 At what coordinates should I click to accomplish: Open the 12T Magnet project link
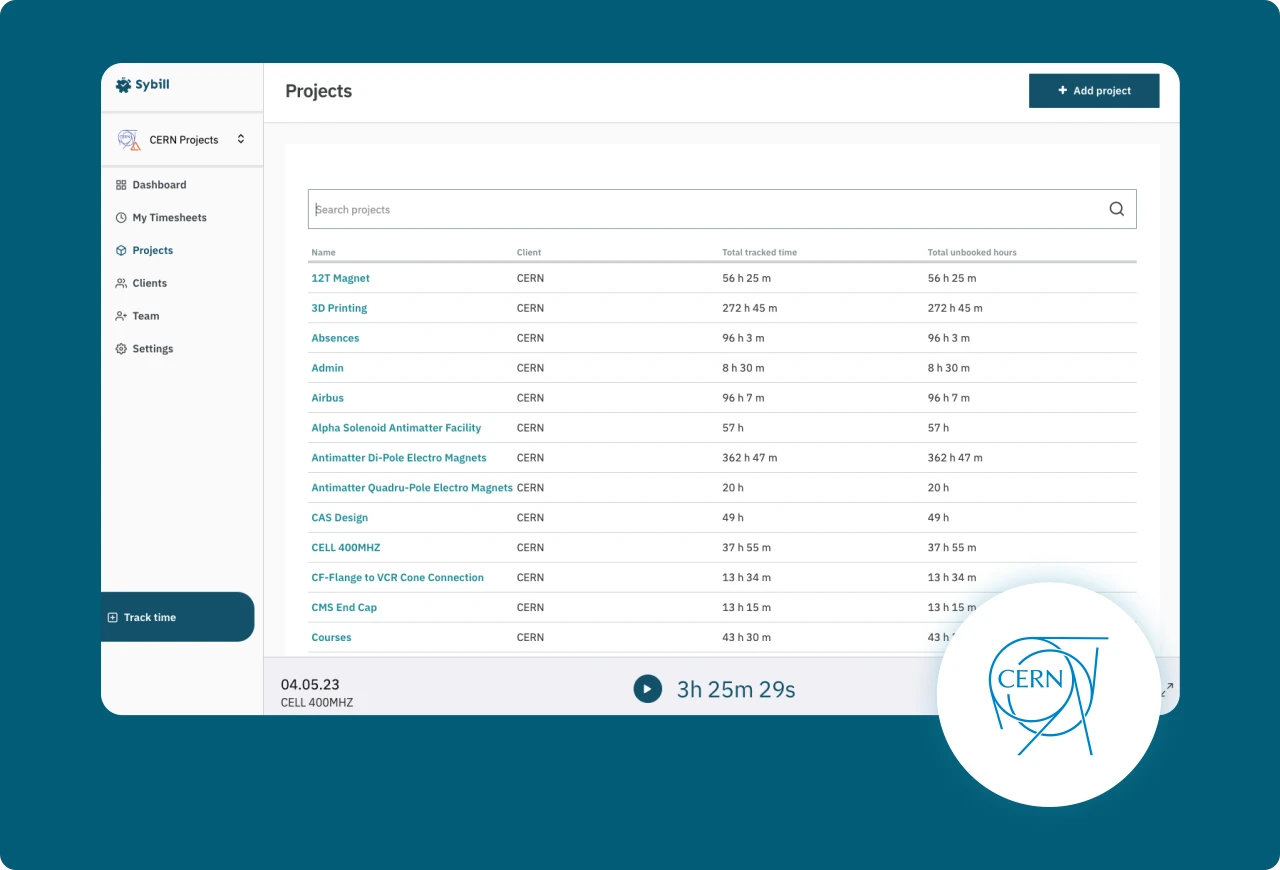point(340,278)
